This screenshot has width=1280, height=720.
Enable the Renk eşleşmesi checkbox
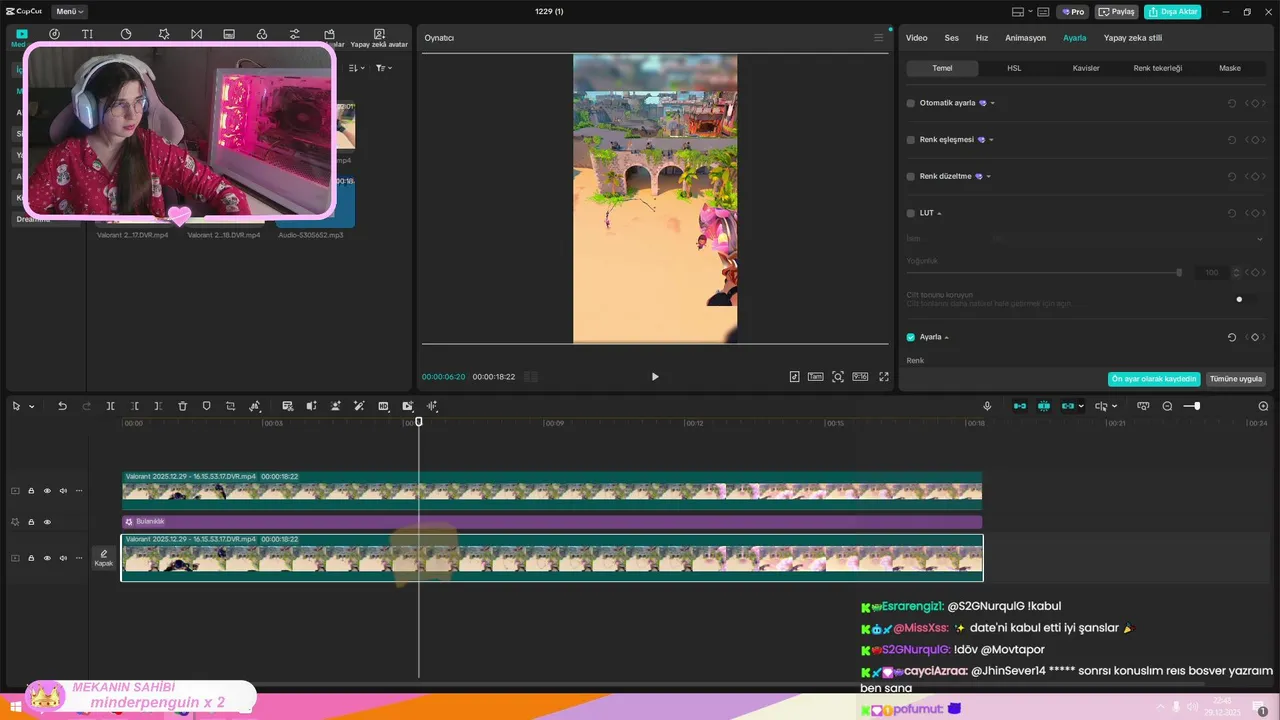[910, 140]
